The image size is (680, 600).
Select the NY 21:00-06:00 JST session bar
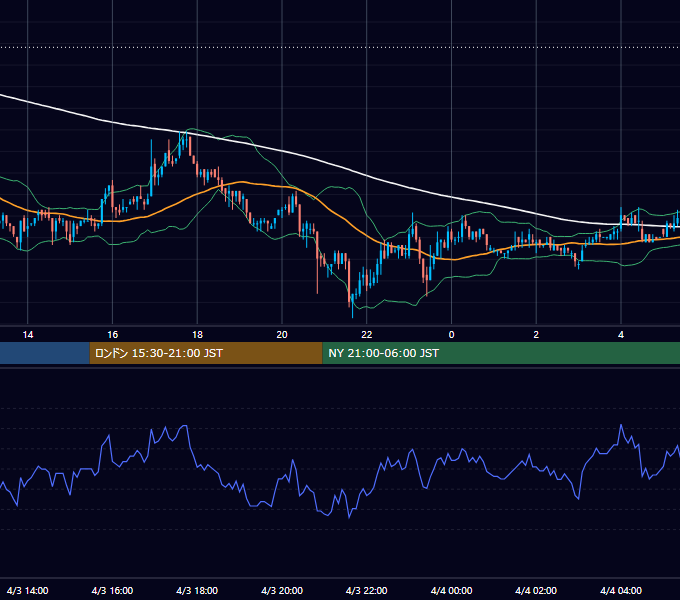click(501, 353)
